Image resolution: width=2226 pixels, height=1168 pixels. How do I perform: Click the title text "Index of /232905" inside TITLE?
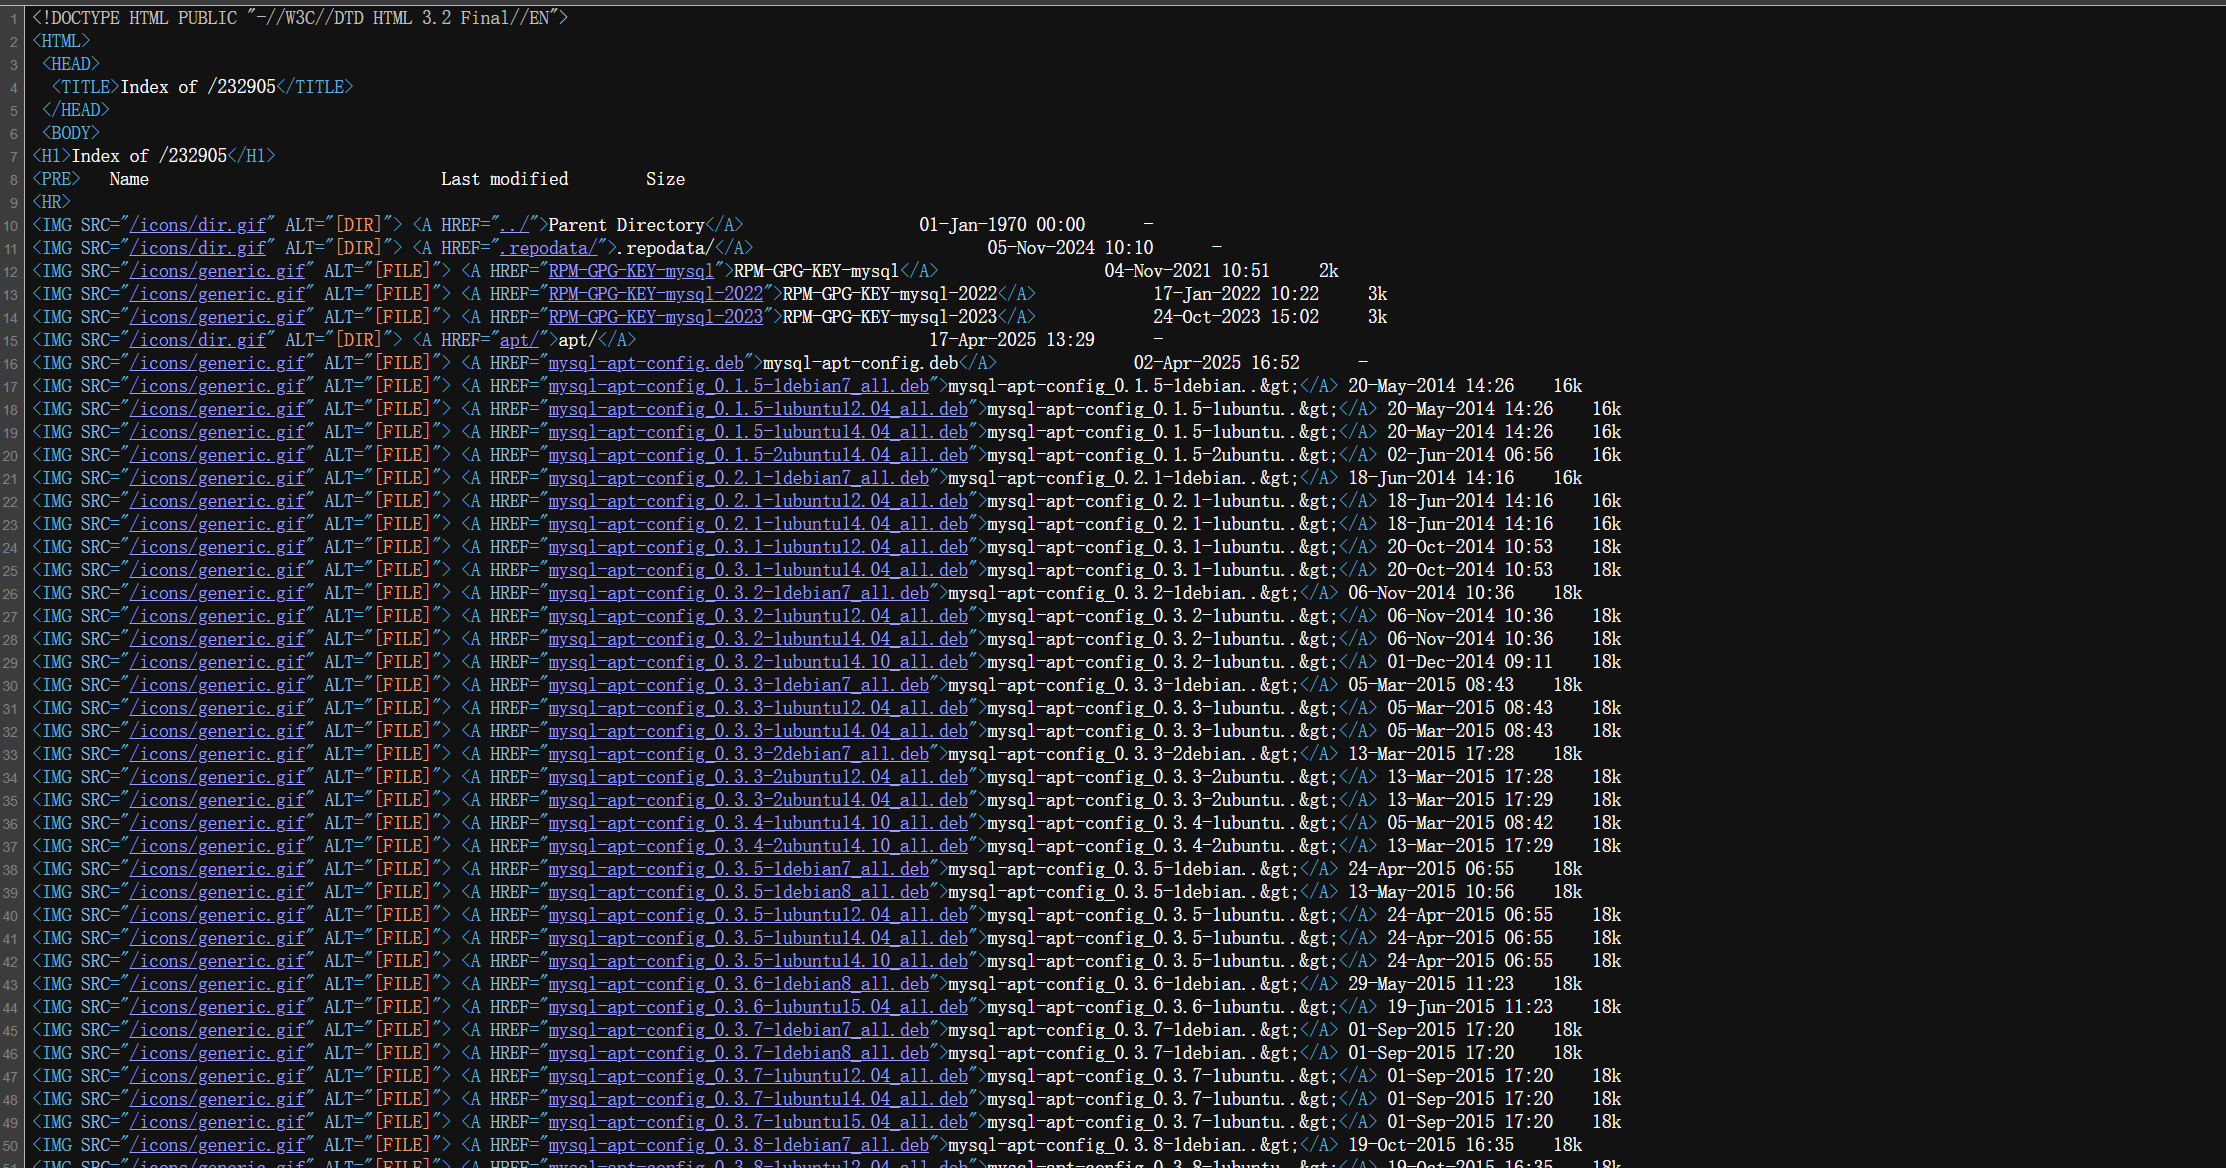click(198, 87)
